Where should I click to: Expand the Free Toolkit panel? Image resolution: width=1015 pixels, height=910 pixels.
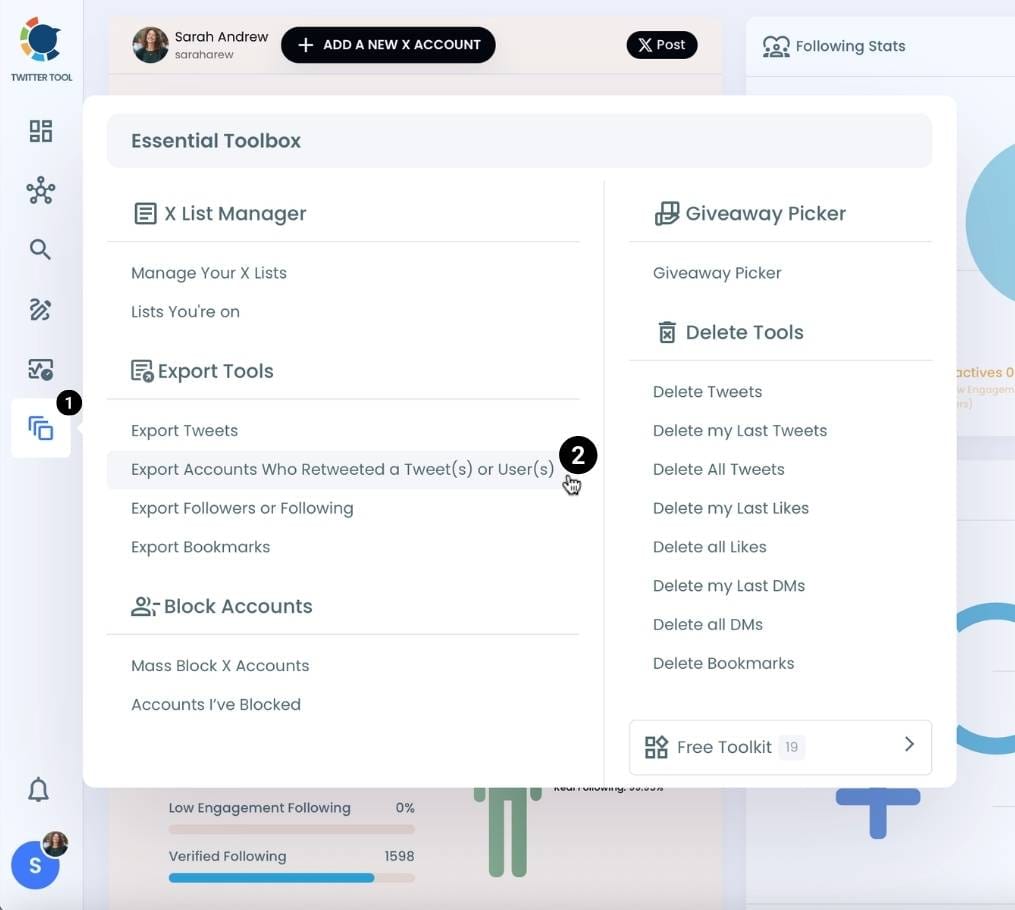pos(779,746)
